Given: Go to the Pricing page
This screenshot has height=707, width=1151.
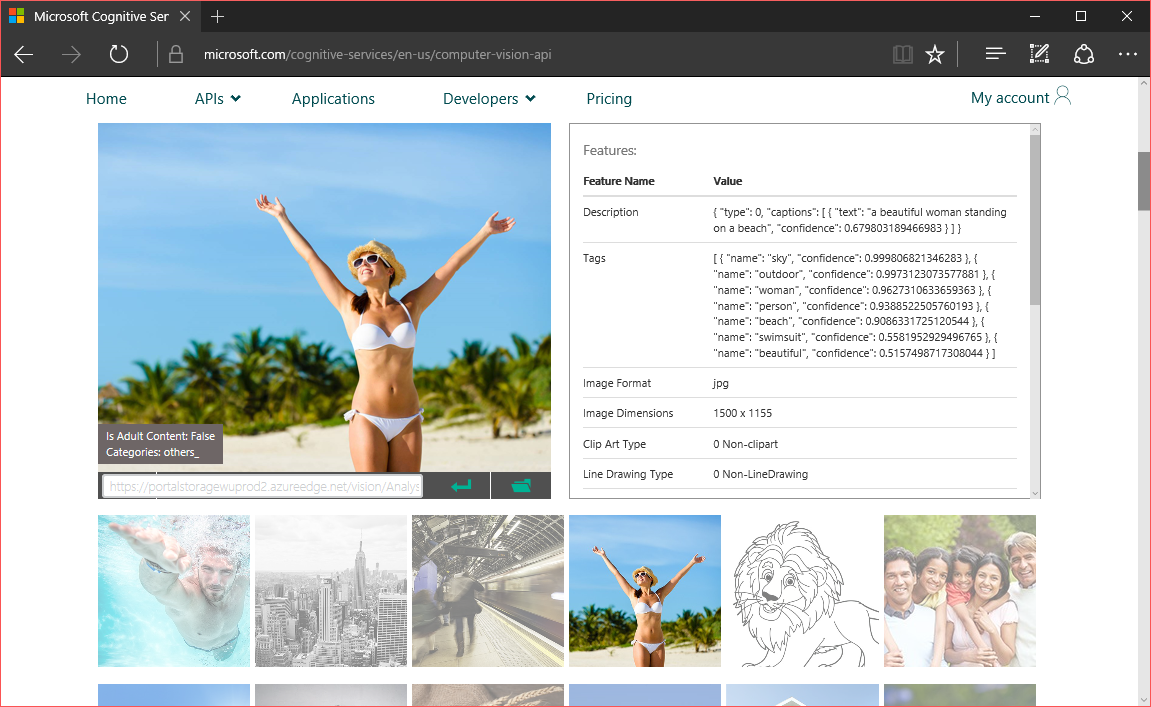Looking at the screenshot, I should [x=609, y=99].
